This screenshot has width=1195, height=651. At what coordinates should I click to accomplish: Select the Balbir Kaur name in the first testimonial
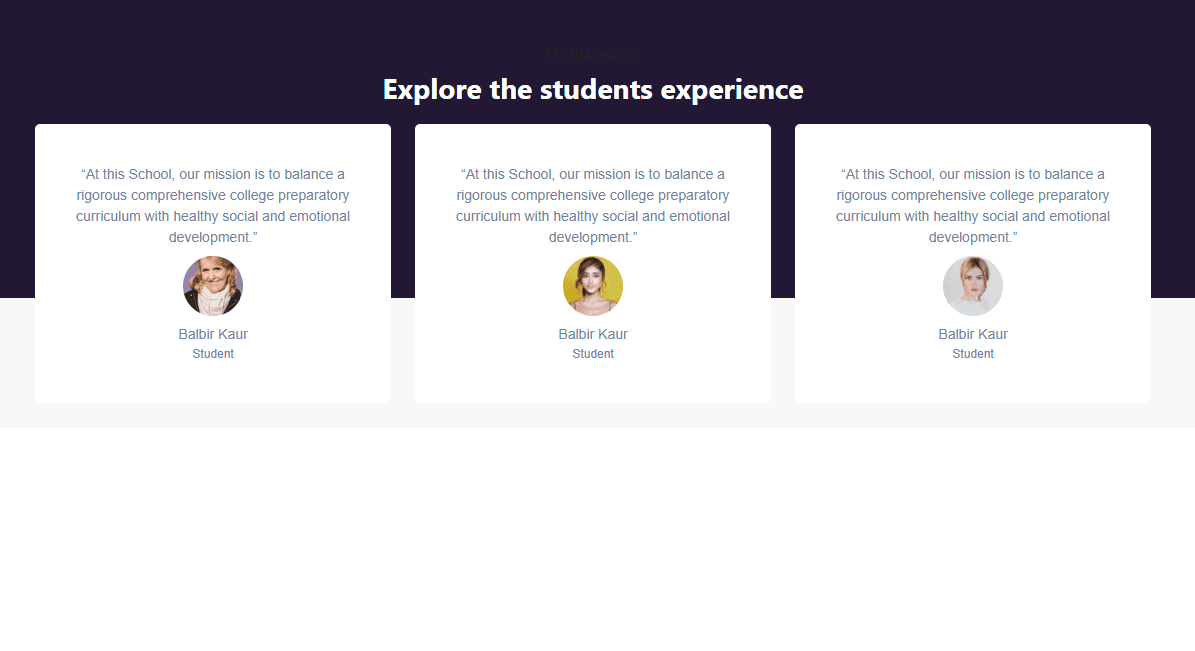pyautogui.click(x=213, y=334)
